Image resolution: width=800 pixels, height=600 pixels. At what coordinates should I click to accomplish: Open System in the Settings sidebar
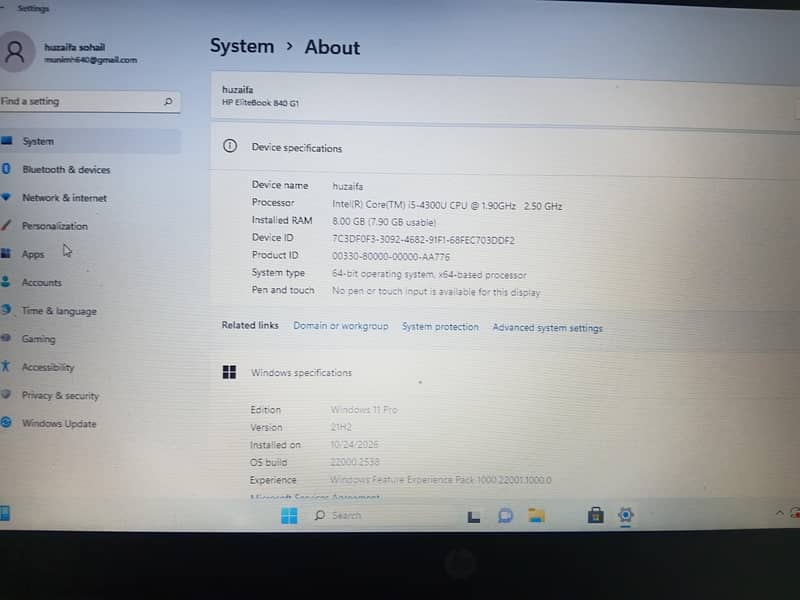90,141
